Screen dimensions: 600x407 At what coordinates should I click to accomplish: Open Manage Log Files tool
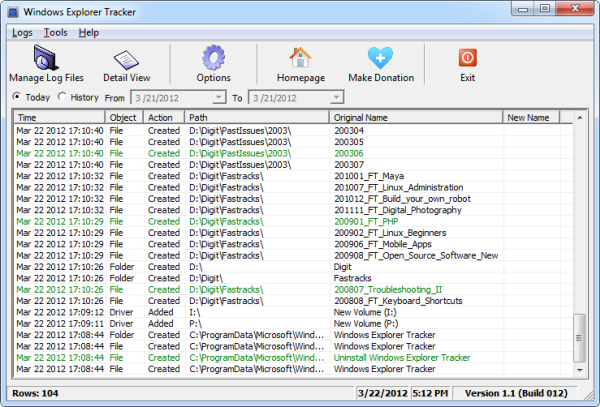46,63
